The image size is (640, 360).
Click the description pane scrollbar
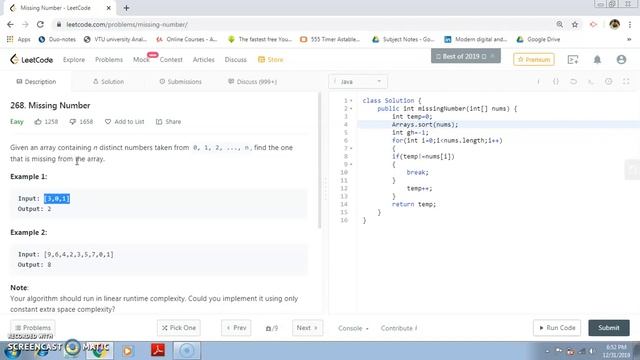point(320,160)
